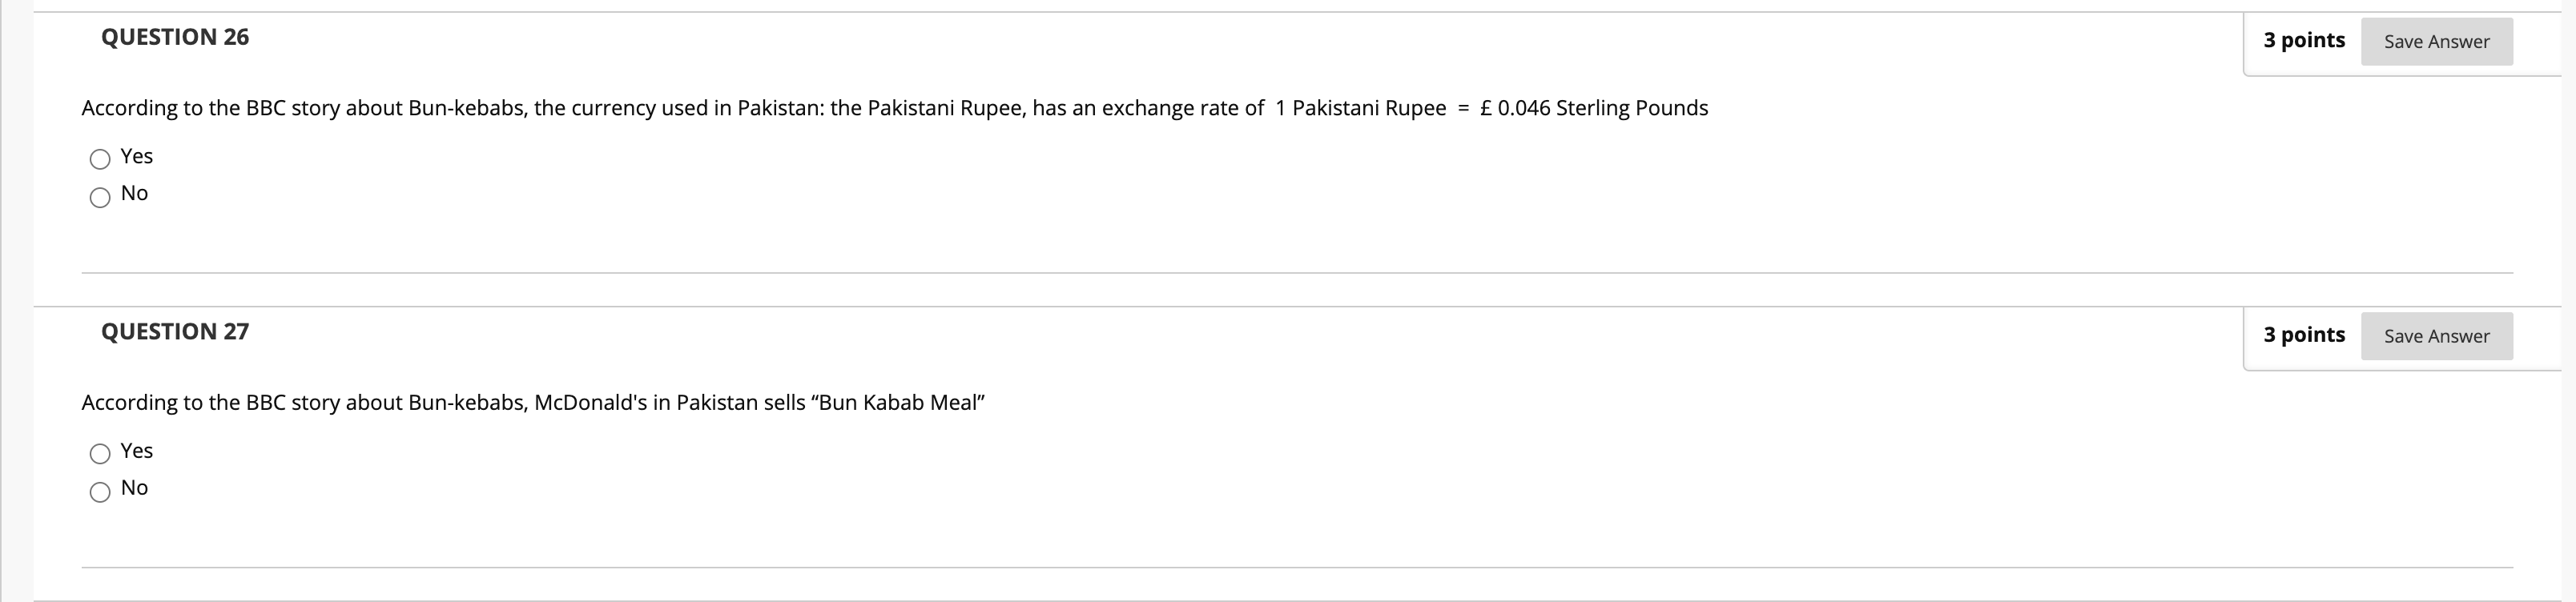Click Save Answer for Question 27
This screenshot has height=602, width=2576.
2437,336
